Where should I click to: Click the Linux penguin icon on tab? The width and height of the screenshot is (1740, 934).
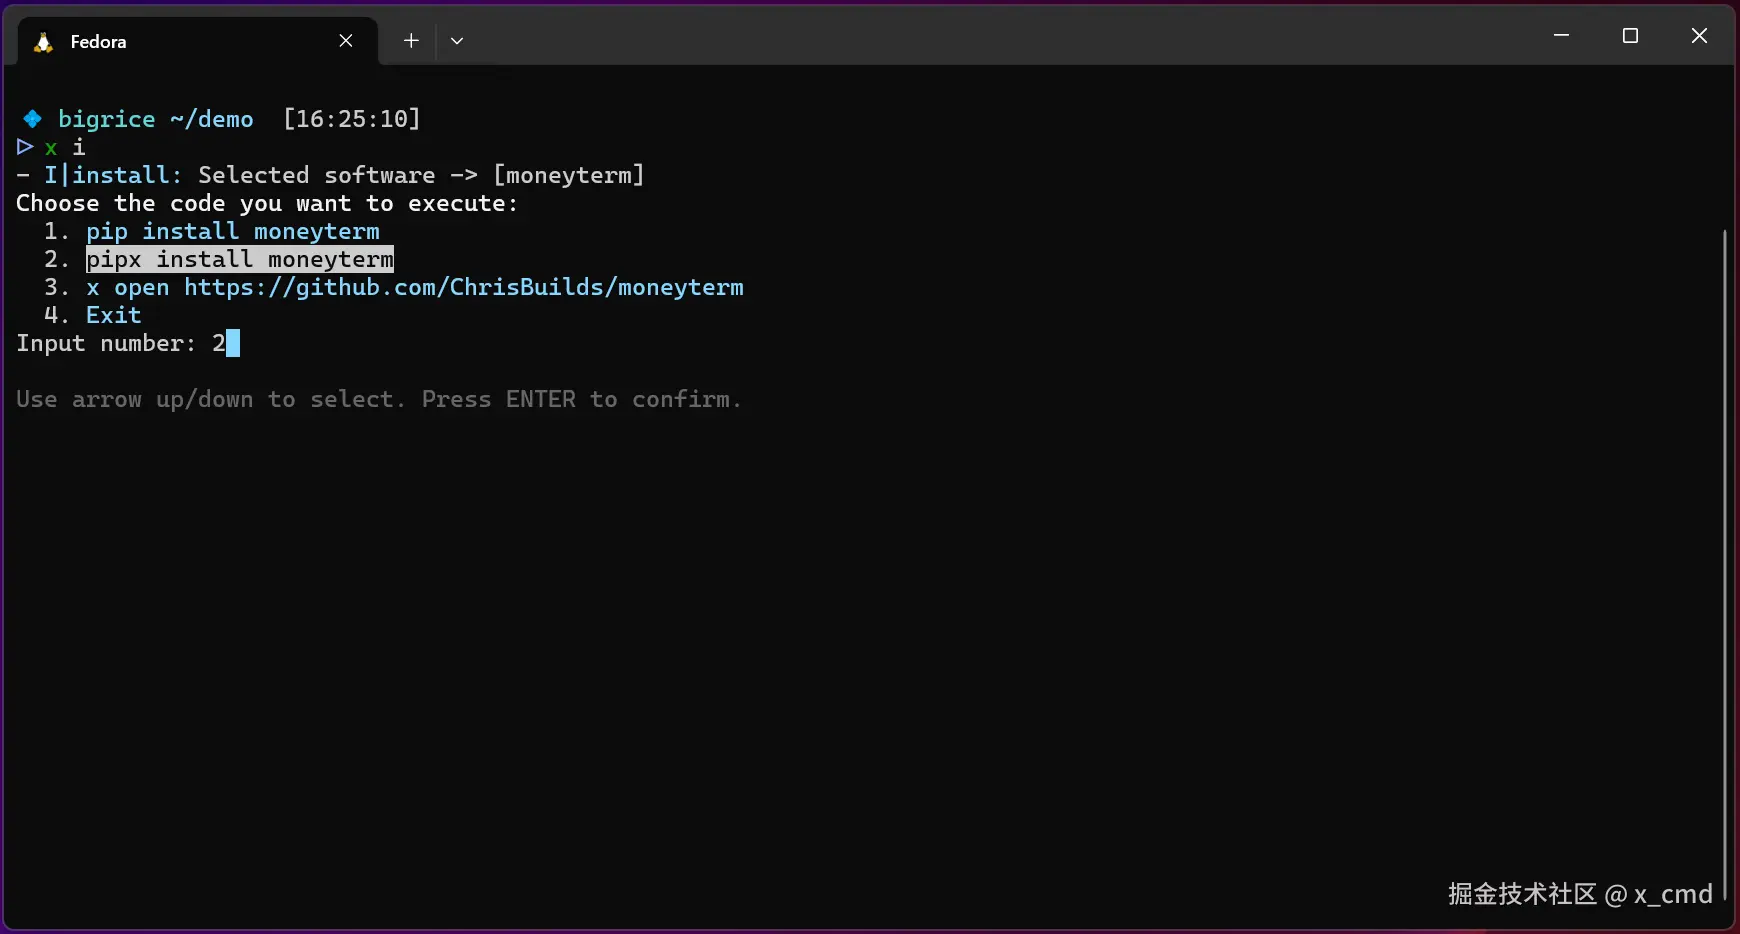(x=43, y=42)
